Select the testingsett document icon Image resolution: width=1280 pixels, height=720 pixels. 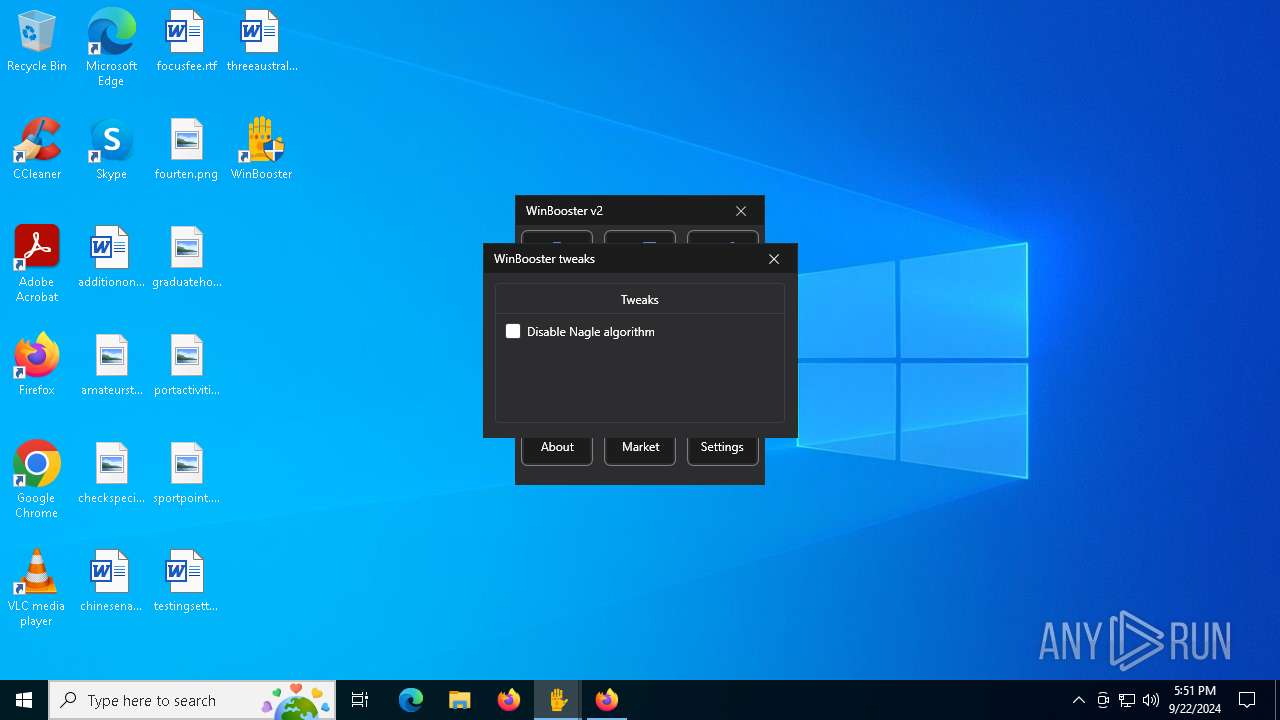point(186,582)
